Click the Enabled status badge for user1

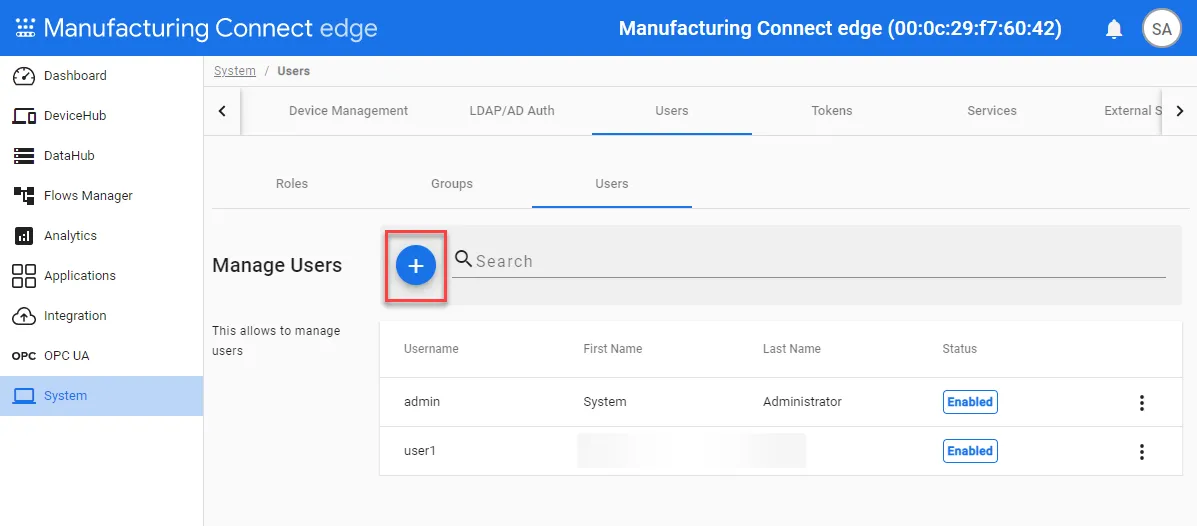click(x=970, y=450)
